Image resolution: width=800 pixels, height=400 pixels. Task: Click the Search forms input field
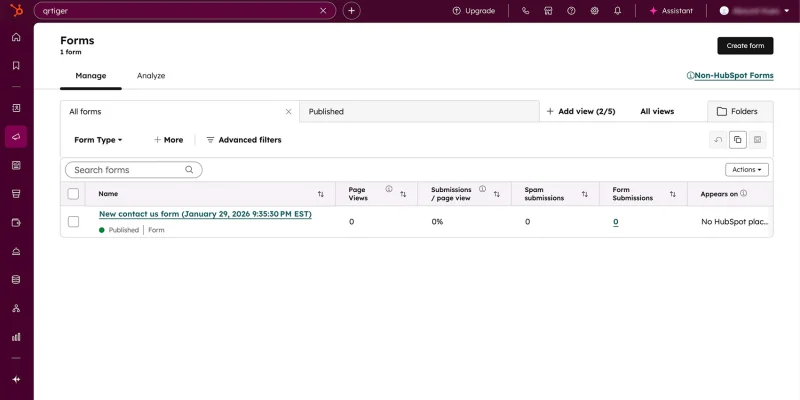coord(127,170)
